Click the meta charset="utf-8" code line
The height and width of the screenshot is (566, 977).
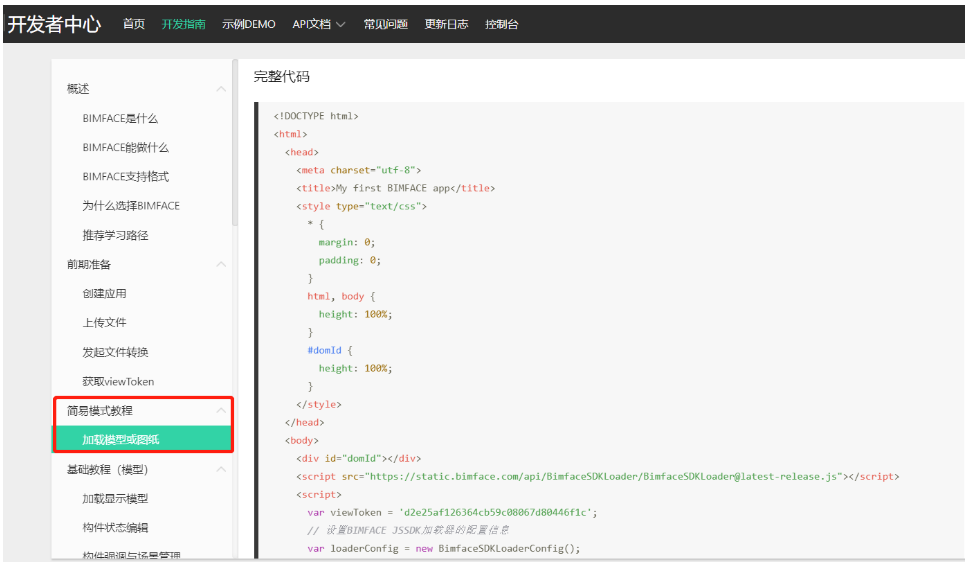pyautogui.click(x=359, y=170)
